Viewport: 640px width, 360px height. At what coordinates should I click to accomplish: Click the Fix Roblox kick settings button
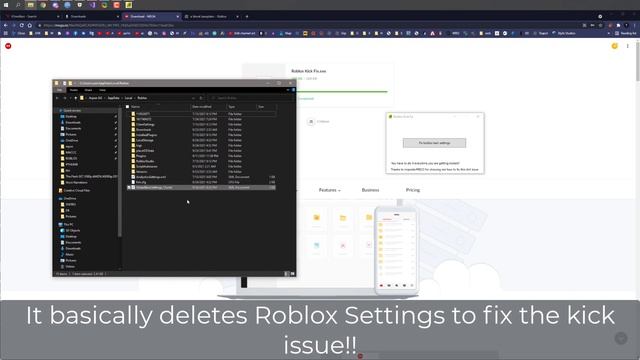coord(434,143)
